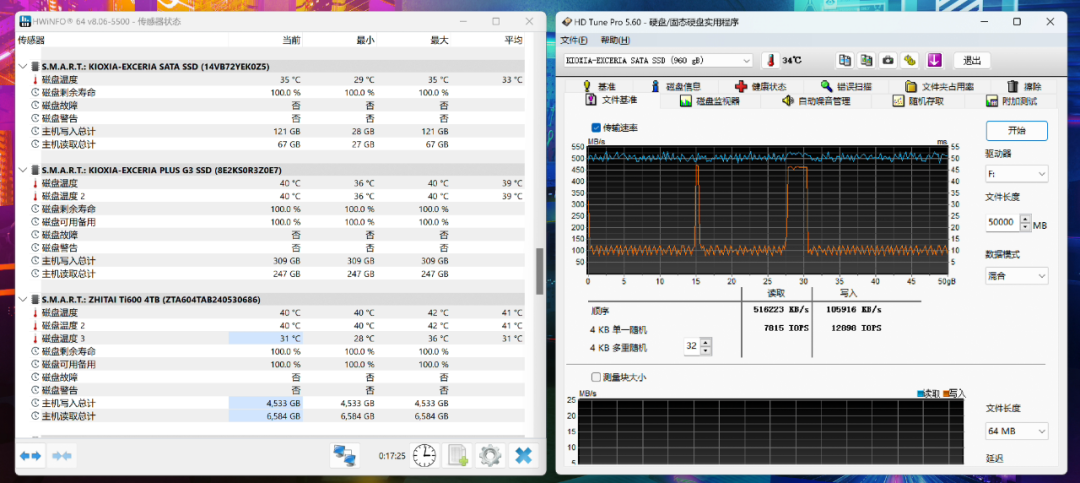Click the collapse columns arrows icon in HWiNFO

[x=62, y=455]
